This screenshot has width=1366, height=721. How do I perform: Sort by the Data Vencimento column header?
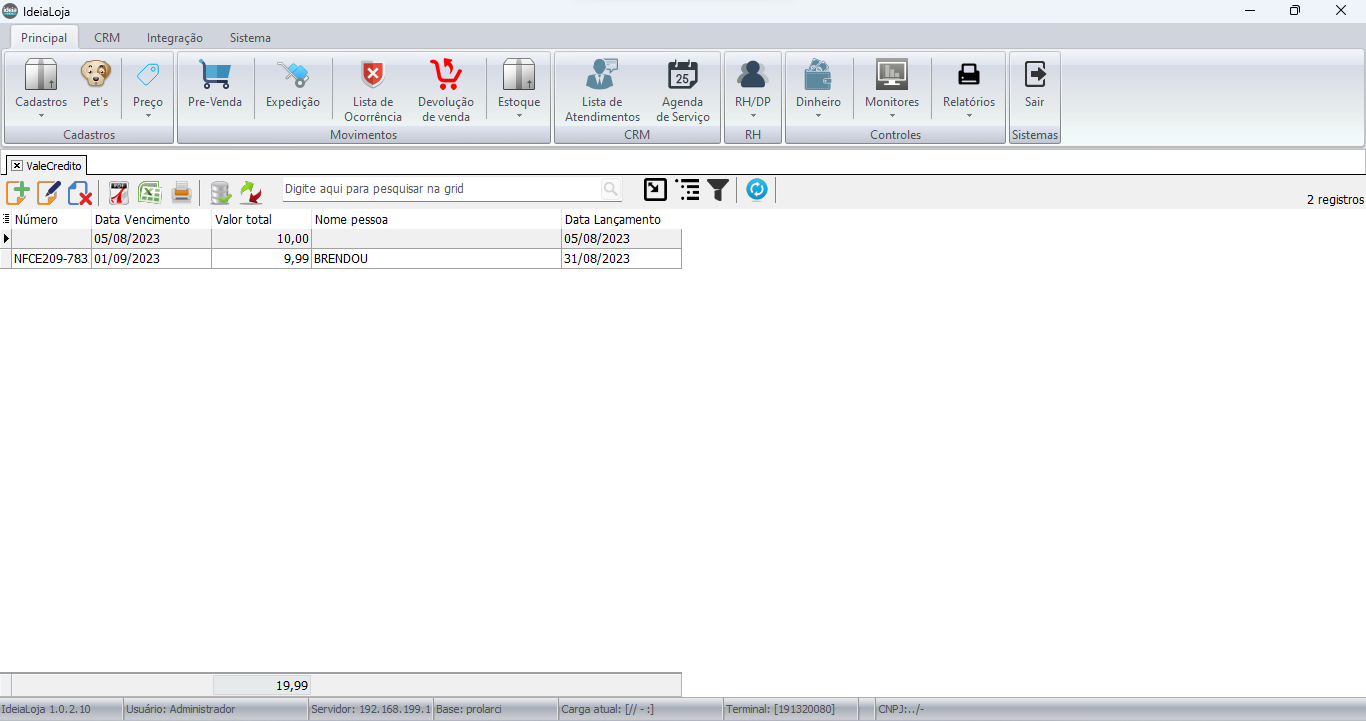[x=142, y=219]
